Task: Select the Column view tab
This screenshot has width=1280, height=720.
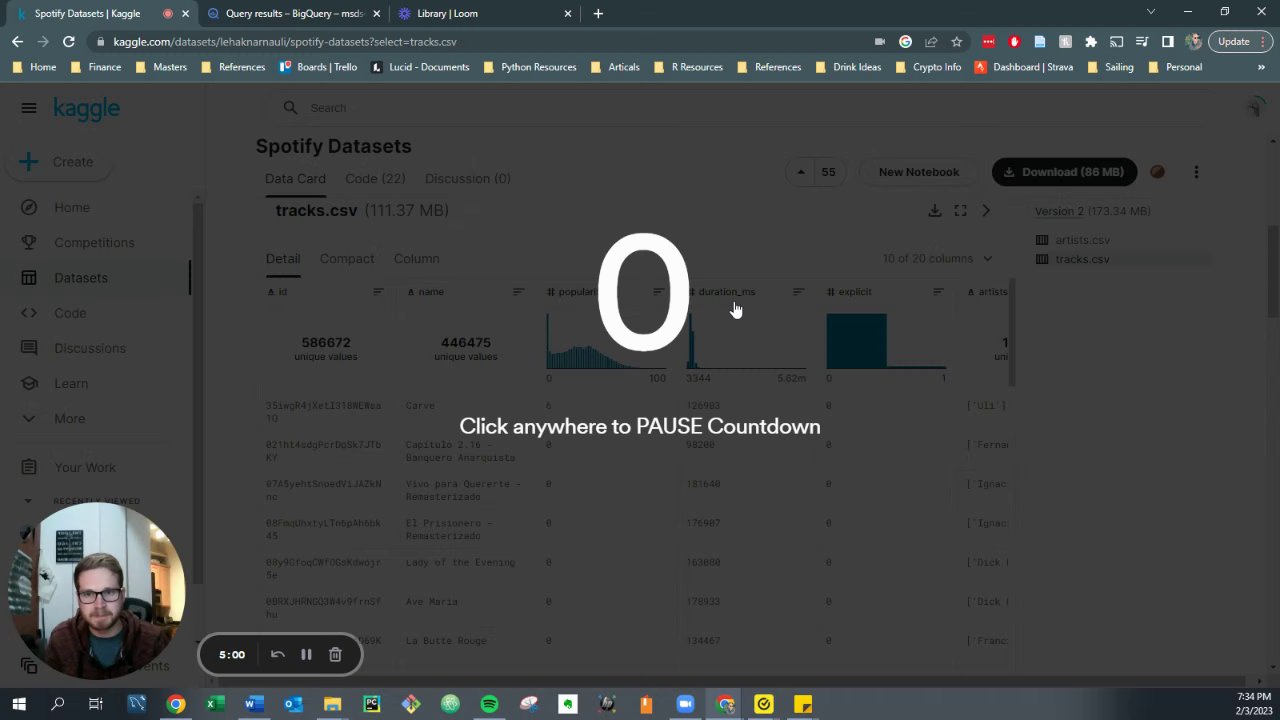Action: coord(416,258)
